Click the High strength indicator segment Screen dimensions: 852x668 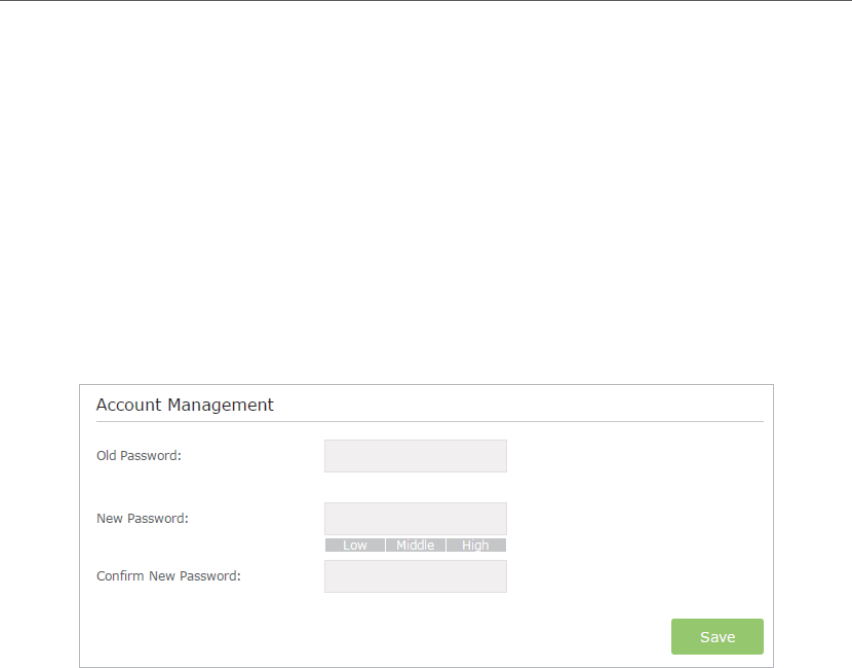[476, 545]
